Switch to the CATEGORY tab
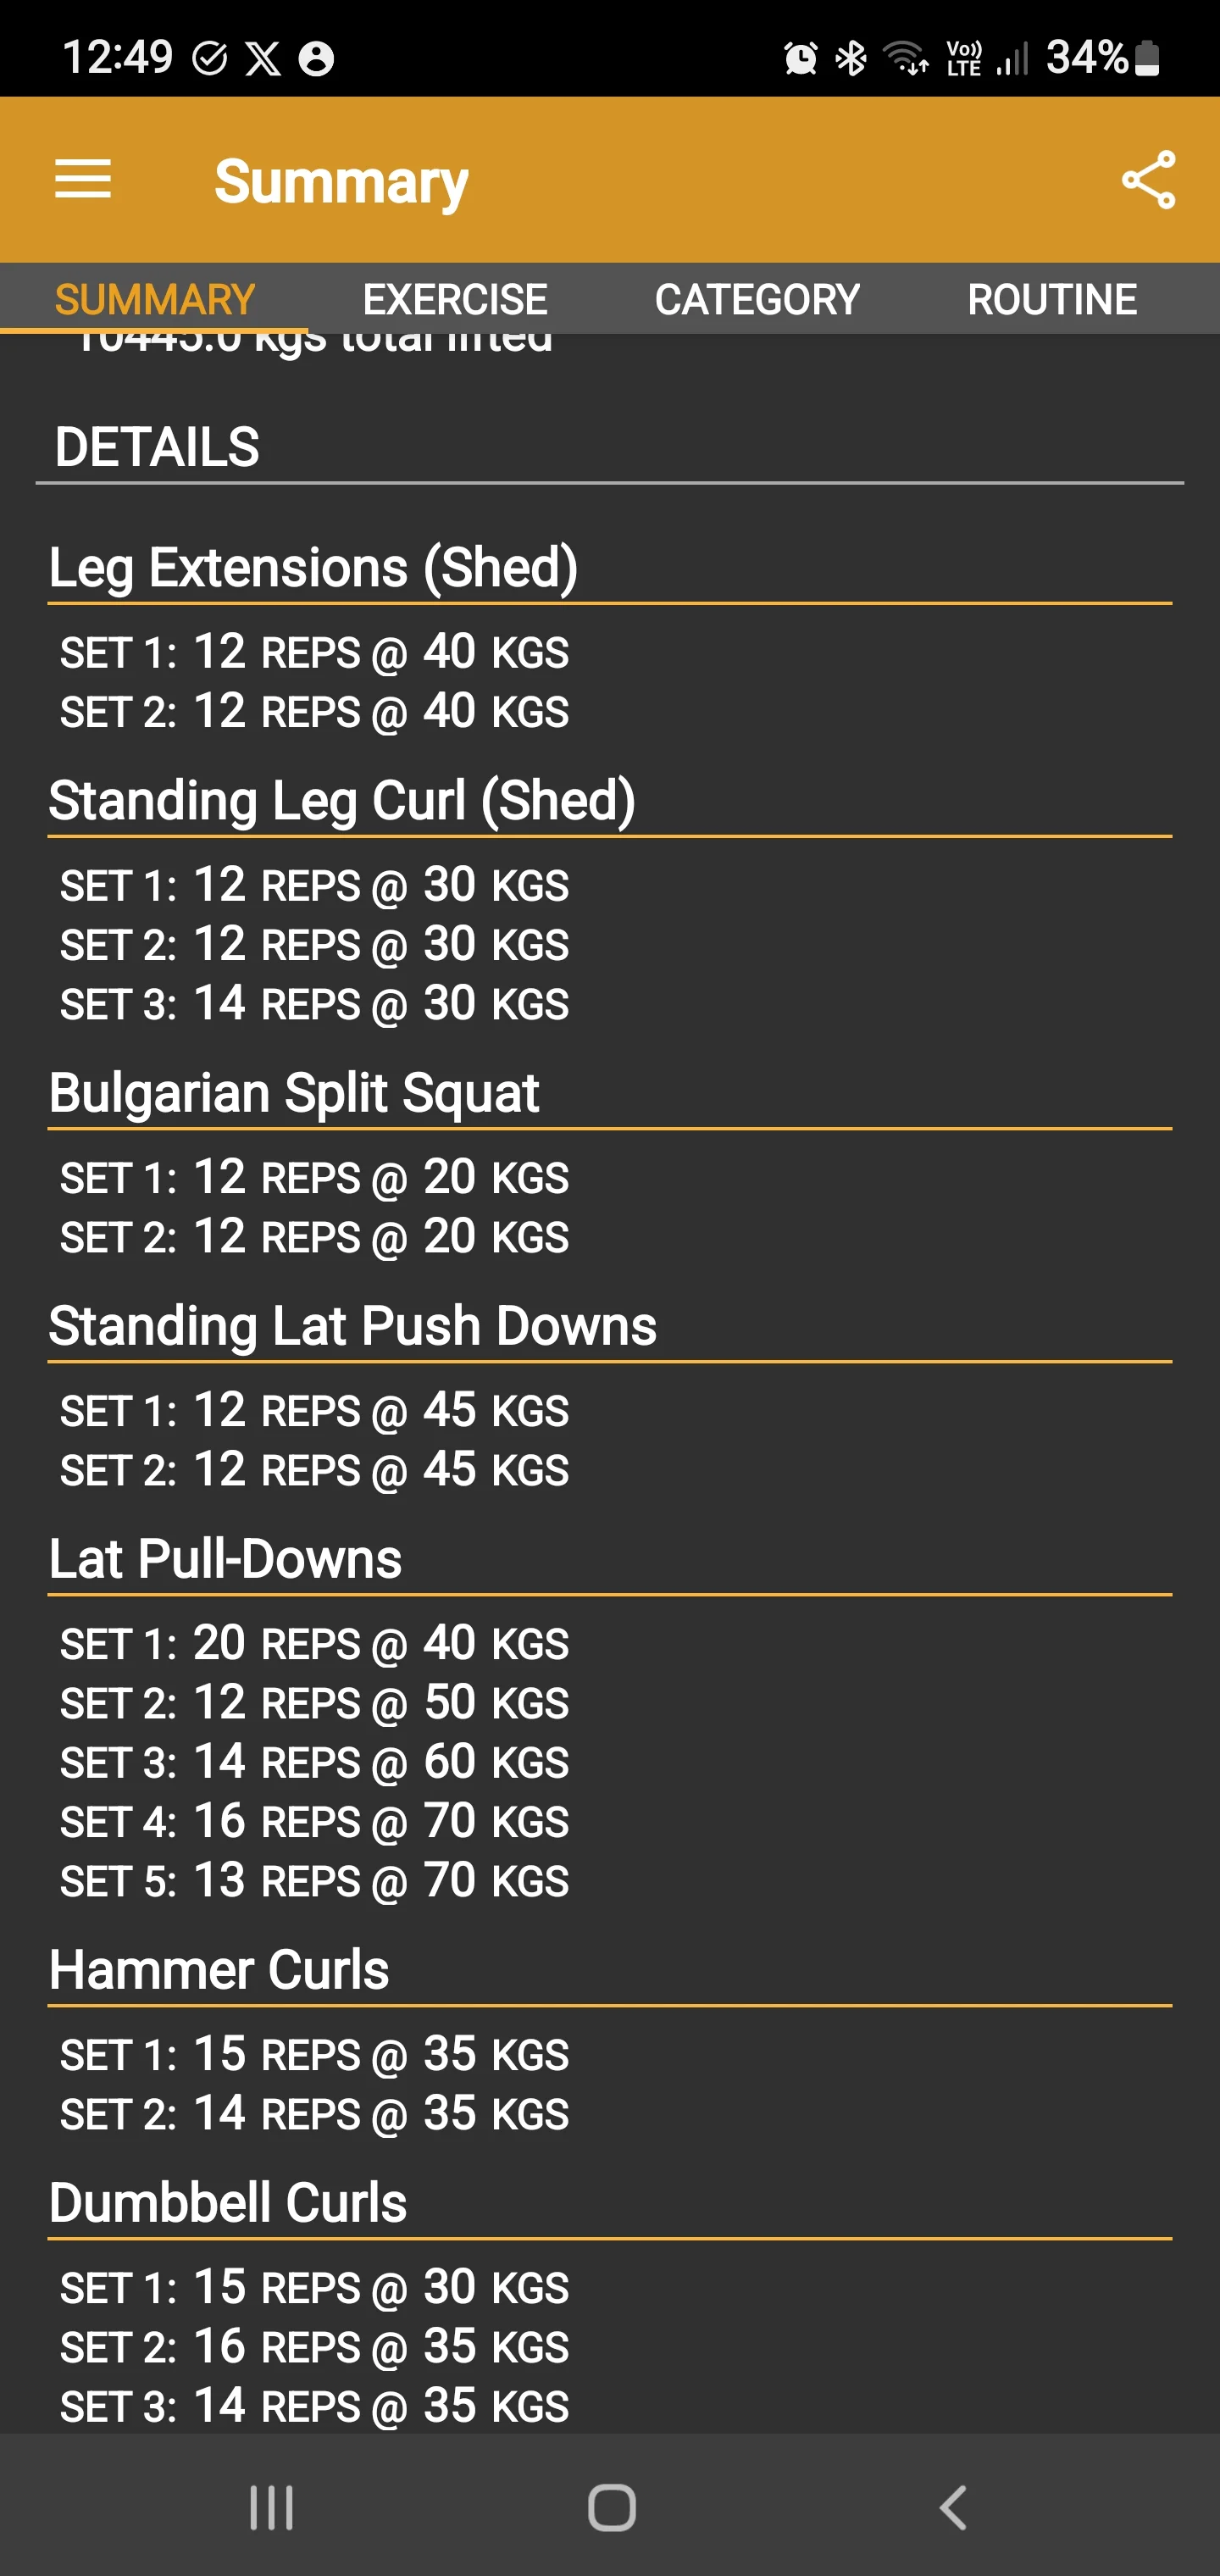Image resolution: width=1220 pixels, height=2576 pixels. pyautogui.click(x=756, y=298)
